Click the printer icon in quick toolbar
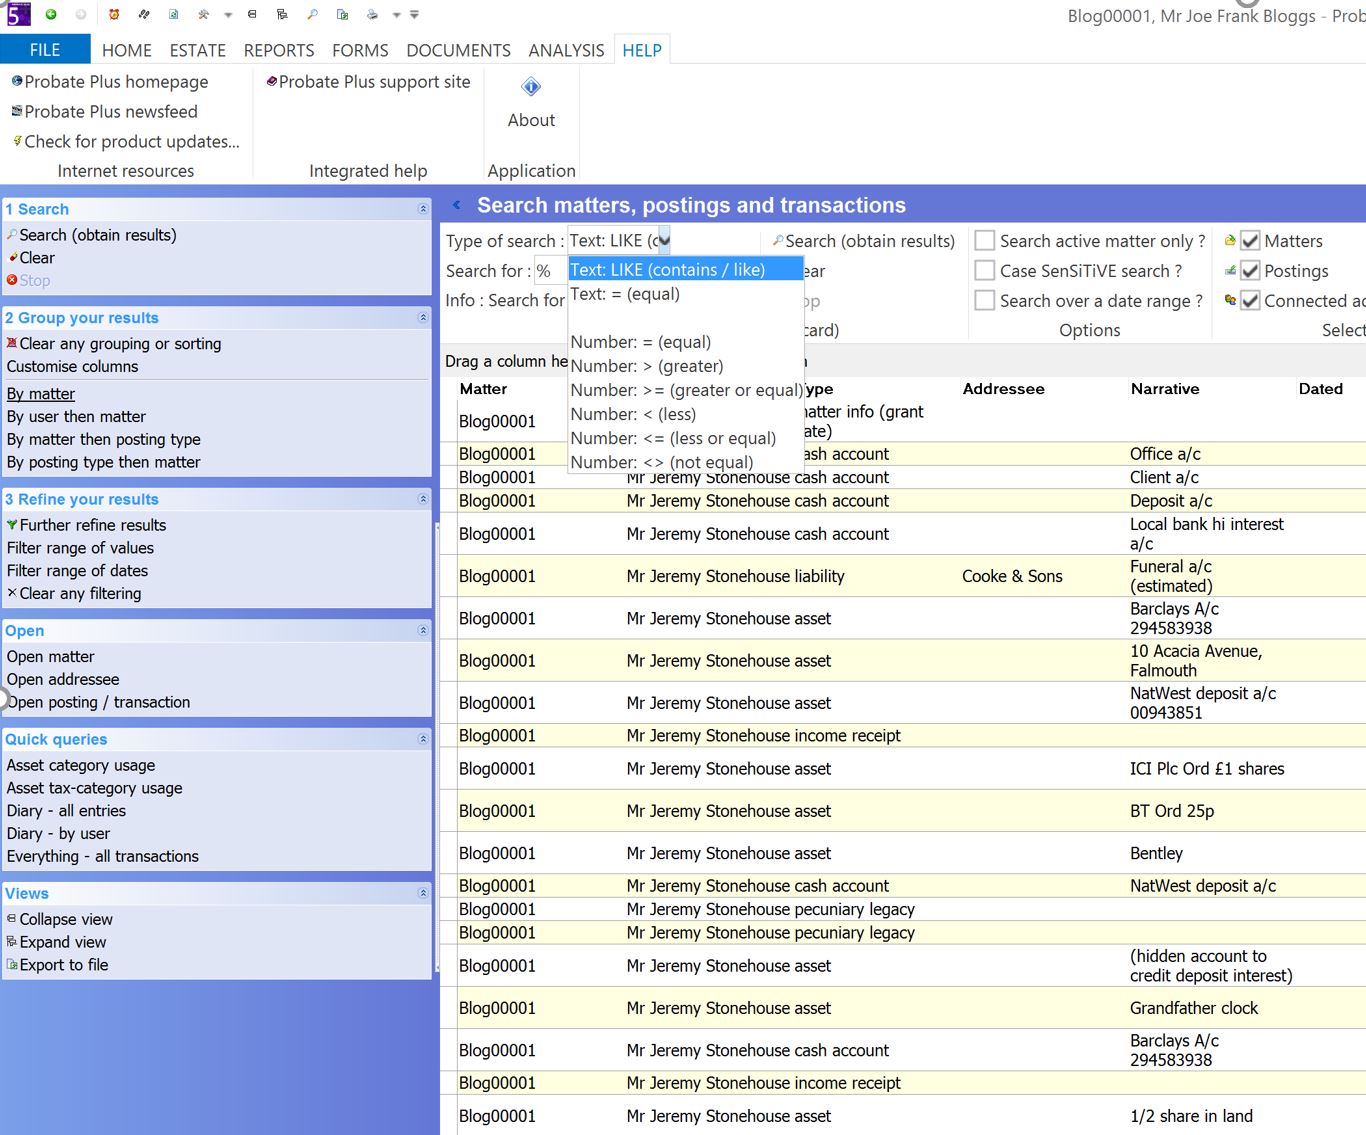The height and width of the screenshot is (1135, 1366). [x=372, y=14]
